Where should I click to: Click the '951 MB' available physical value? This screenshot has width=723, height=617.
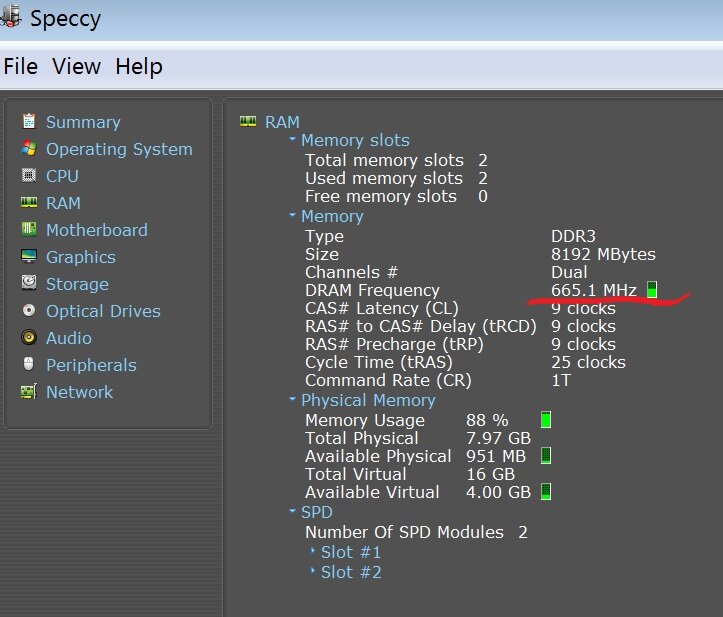(x=496, y=456)
